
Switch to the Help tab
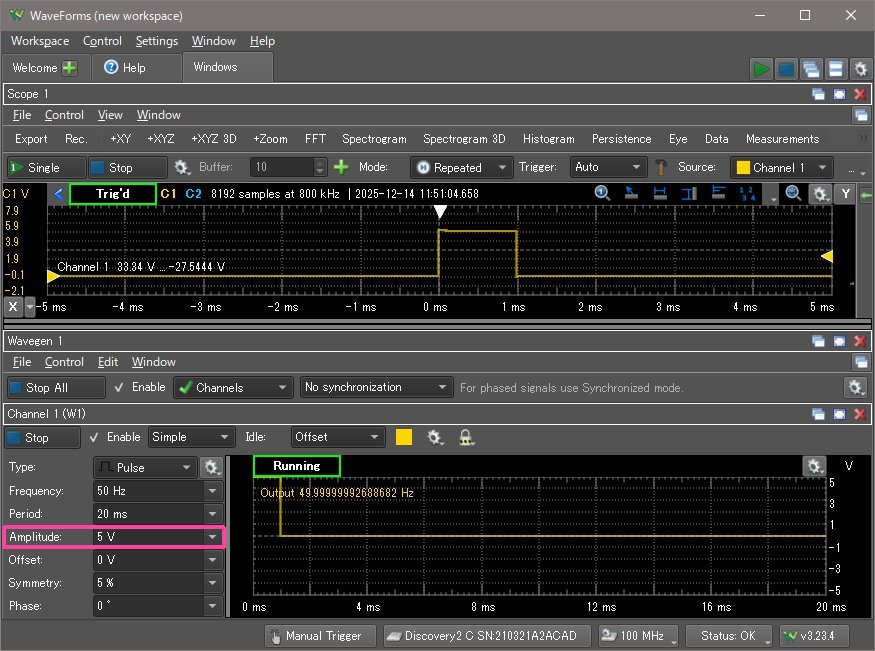(x=125, y=67)
